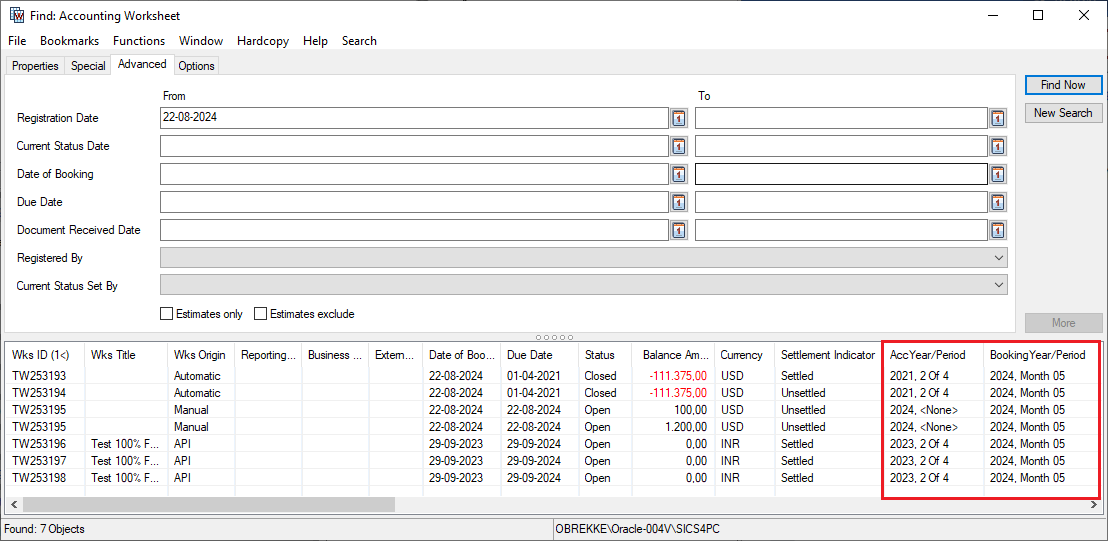
Task: Open calendar for Date of Booking To
Action: coord(997,174)
